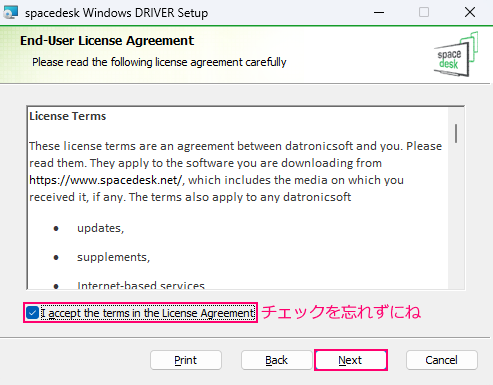
Task: Open the https://www.spacedesk.net/ link
Action: click(x=105, y=180)
